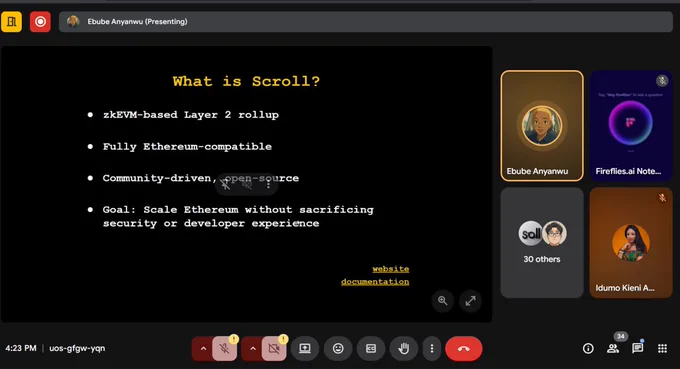Expand video settings arrow beside camera
The width and height of the screenshot is (680, 369).
252,349
